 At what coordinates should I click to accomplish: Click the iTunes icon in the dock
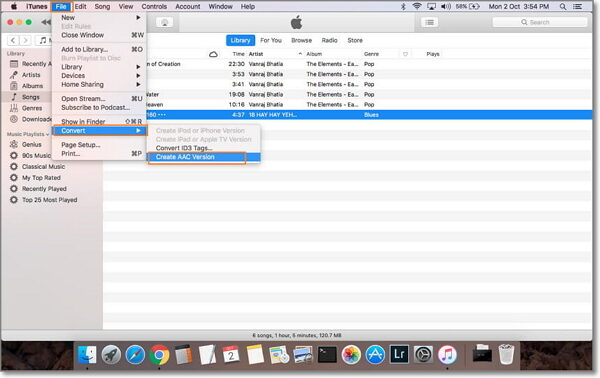(x=447, y=355)
